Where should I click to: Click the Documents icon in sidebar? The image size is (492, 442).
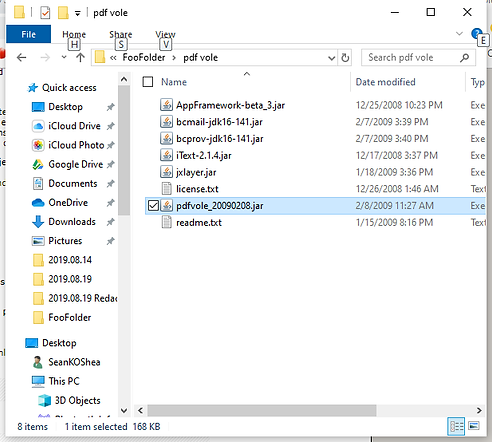38,183
